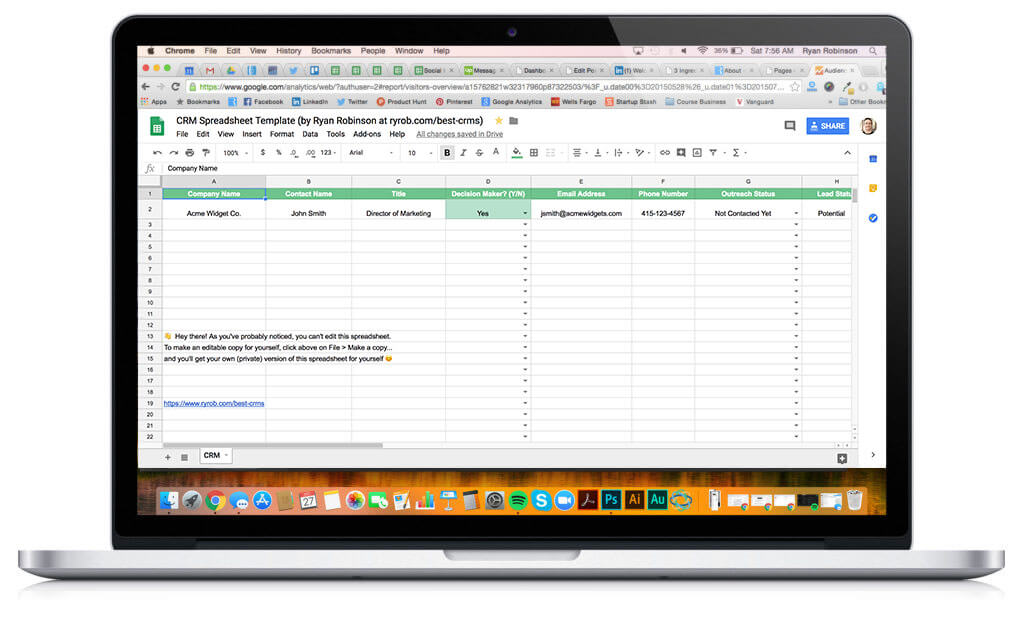
Task: Create a filter using the filter icon
Action: coord(712,152)
